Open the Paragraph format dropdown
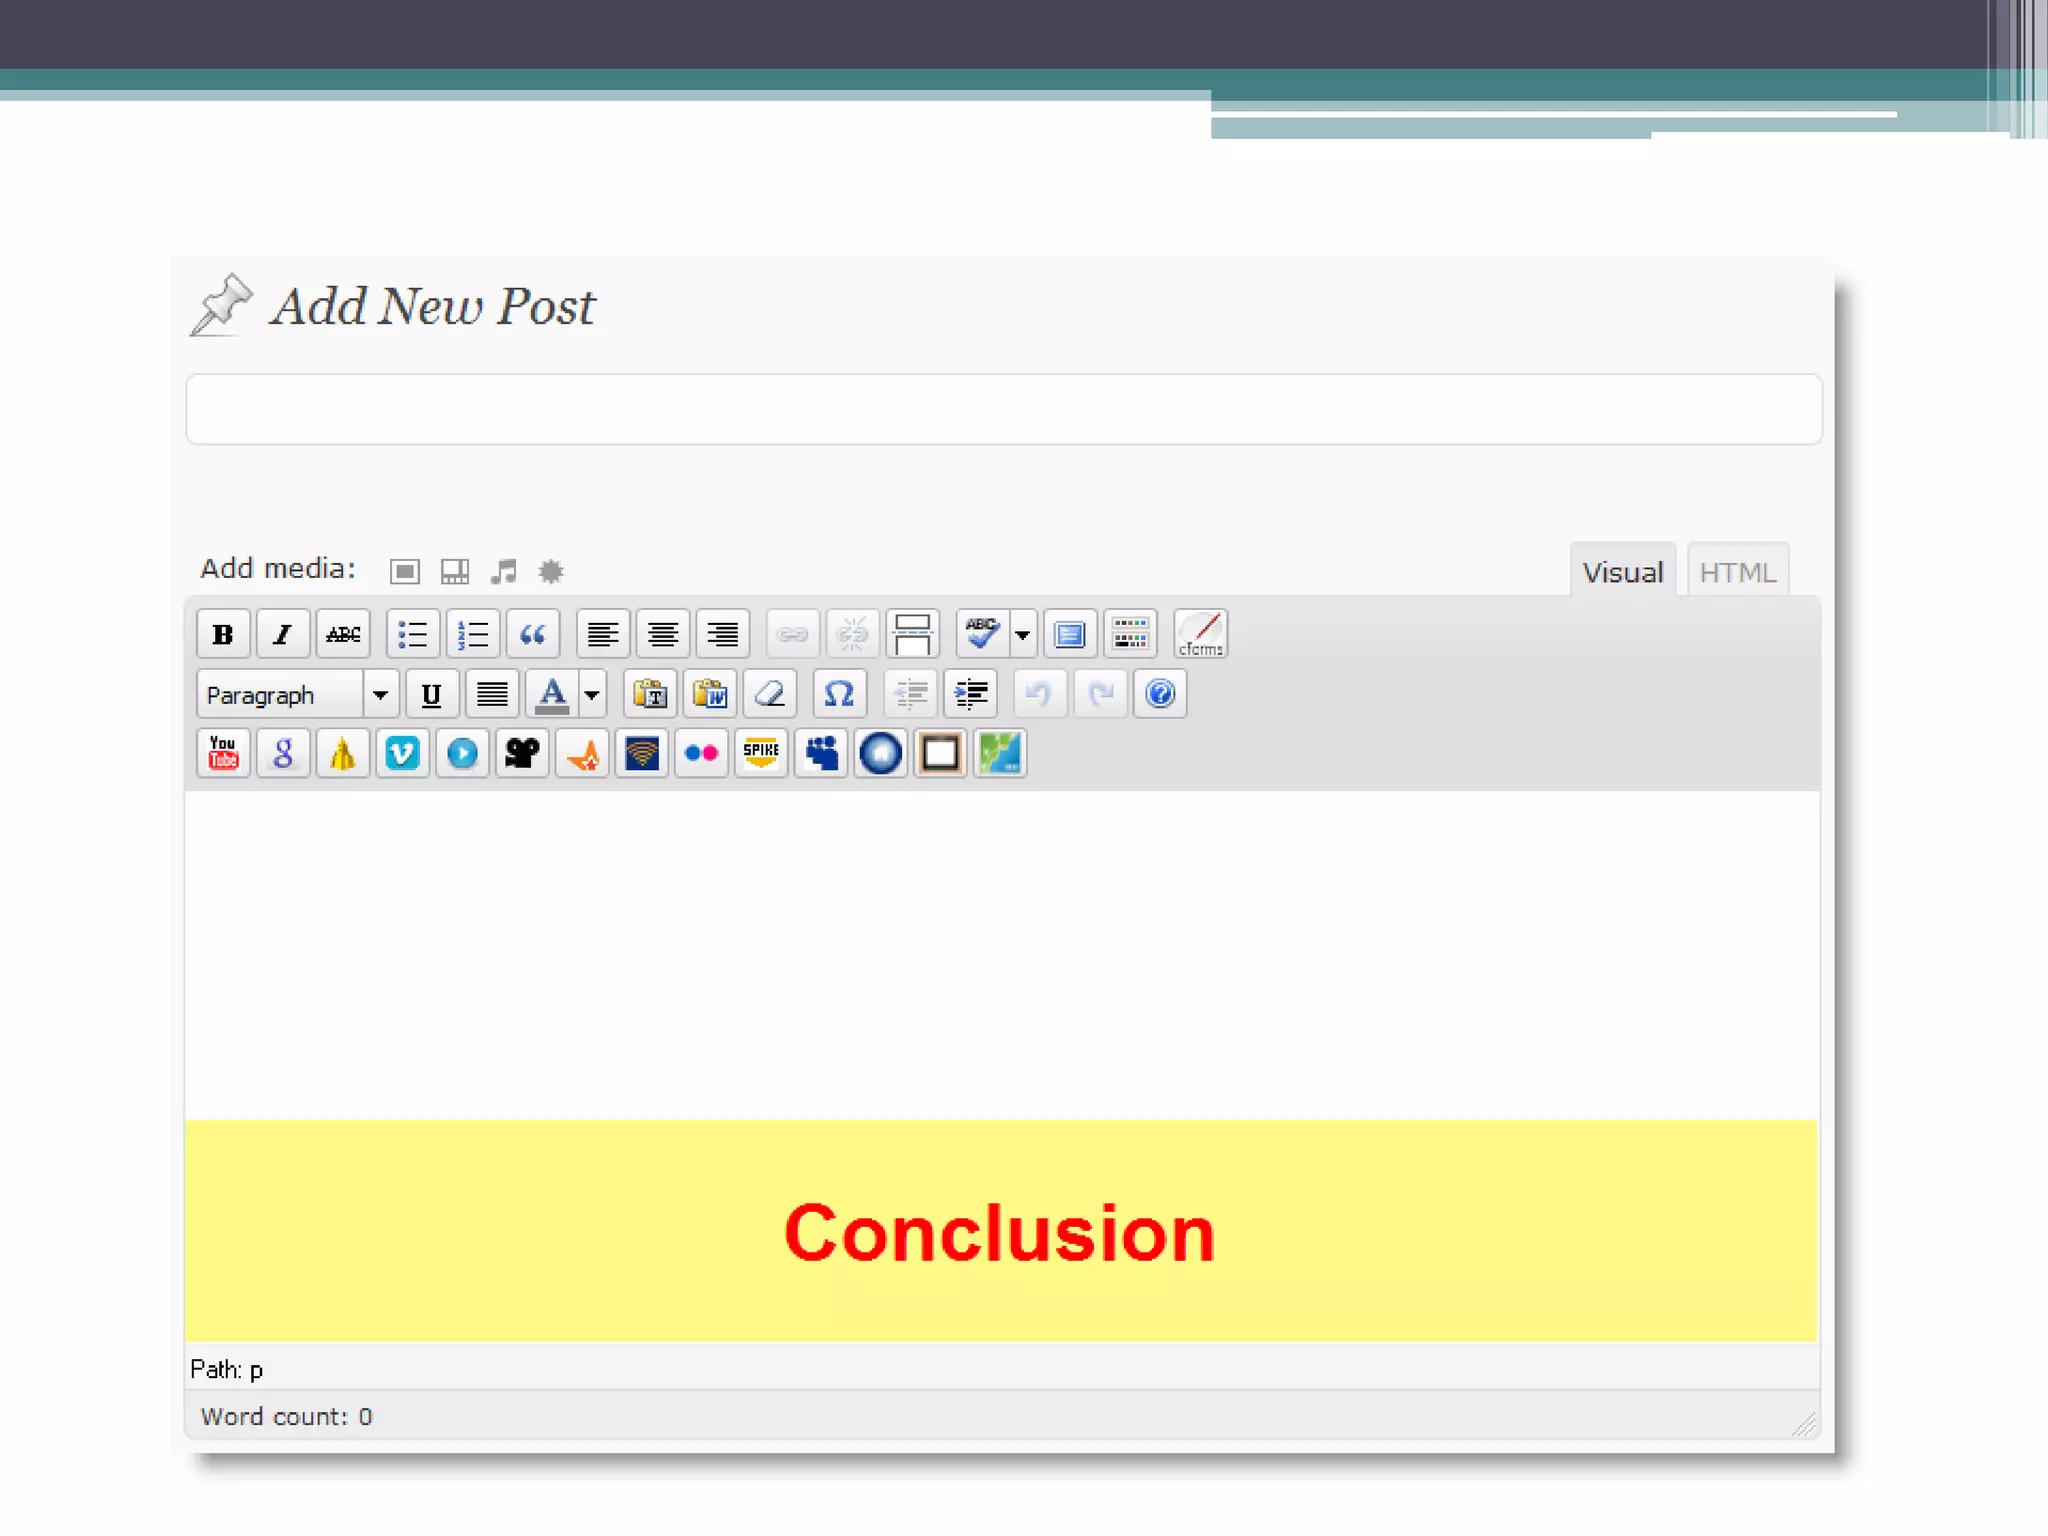The height and width of the screenshot is (1536, 2048). 380,694
